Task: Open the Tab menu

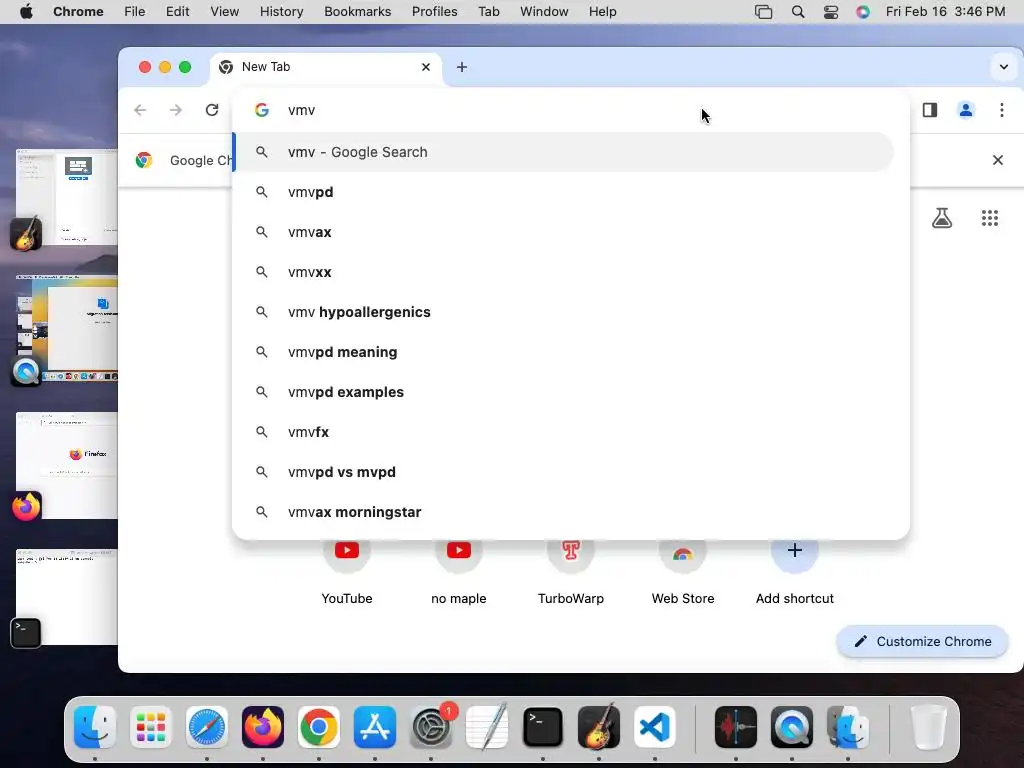Action: coord(488,12)
